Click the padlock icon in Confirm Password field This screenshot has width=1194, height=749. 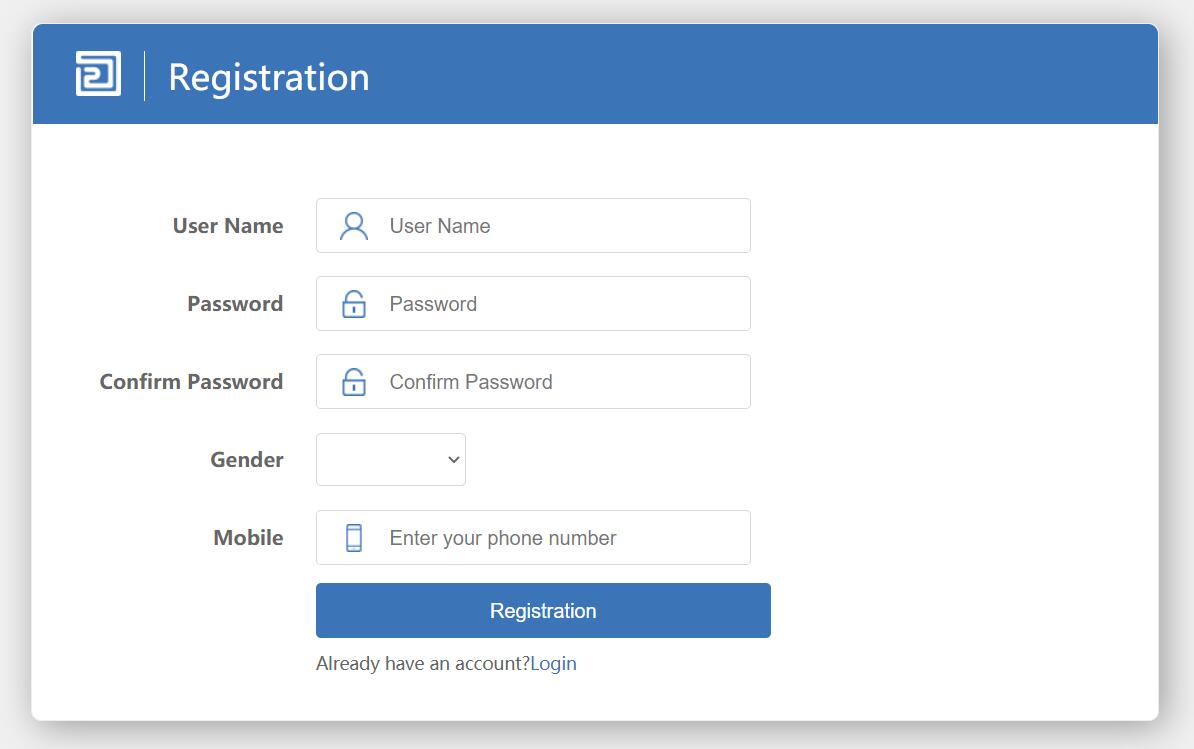(x=354, y=382)
